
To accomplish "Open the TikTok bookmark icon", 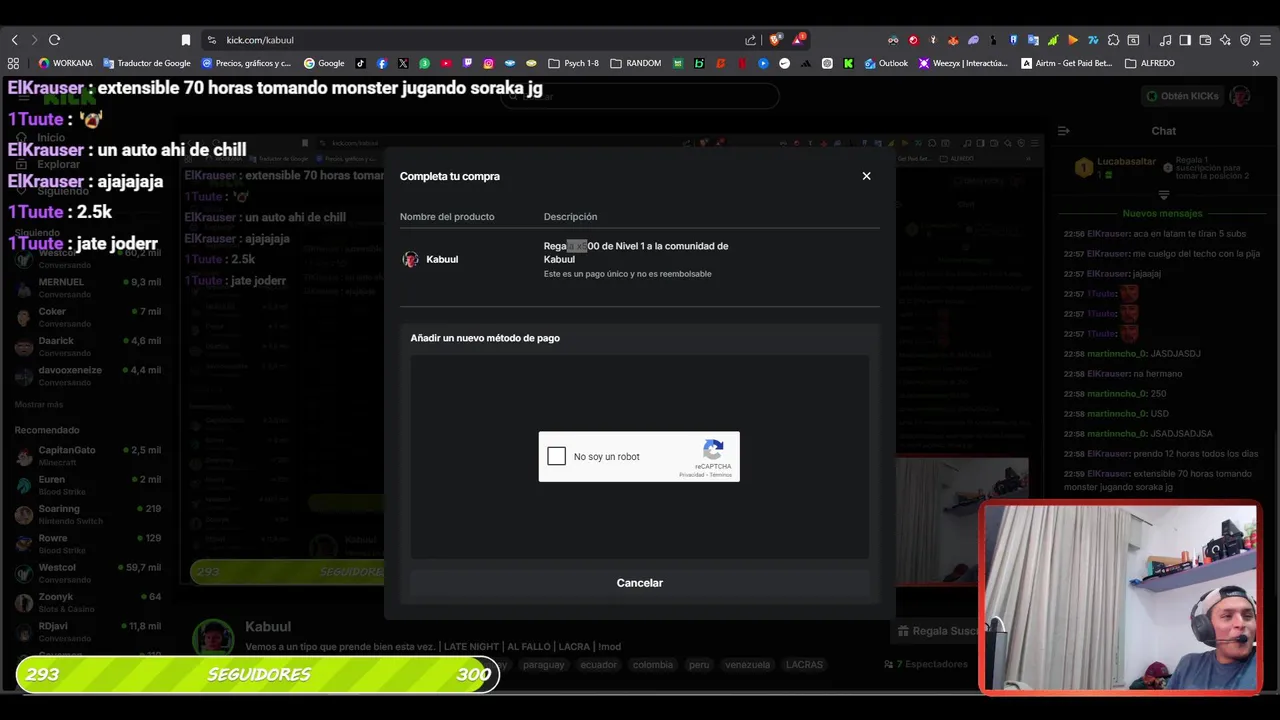I will [360, 63].
